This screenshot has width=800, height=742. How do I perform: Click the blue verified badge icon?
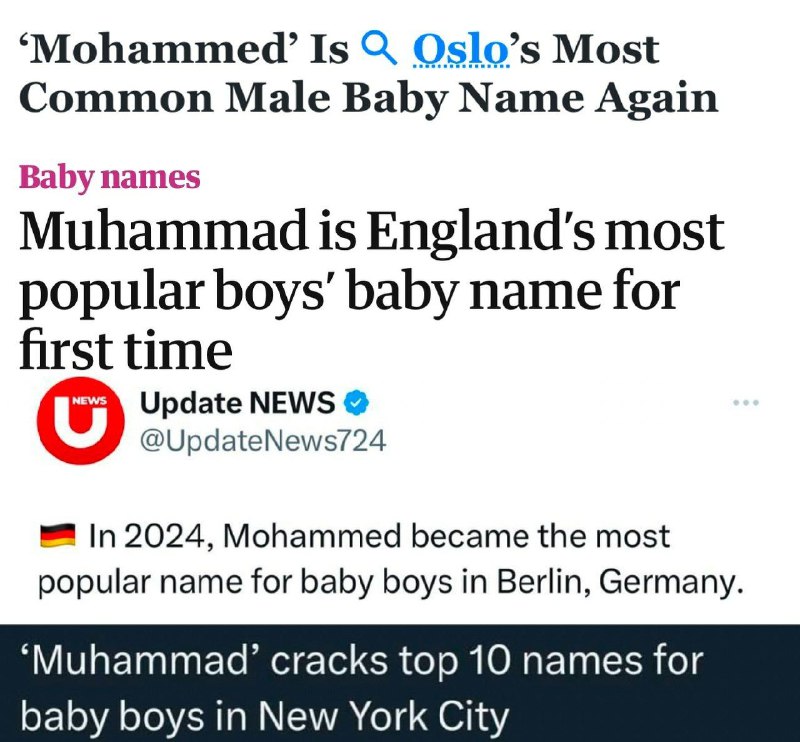coord(356,403)
